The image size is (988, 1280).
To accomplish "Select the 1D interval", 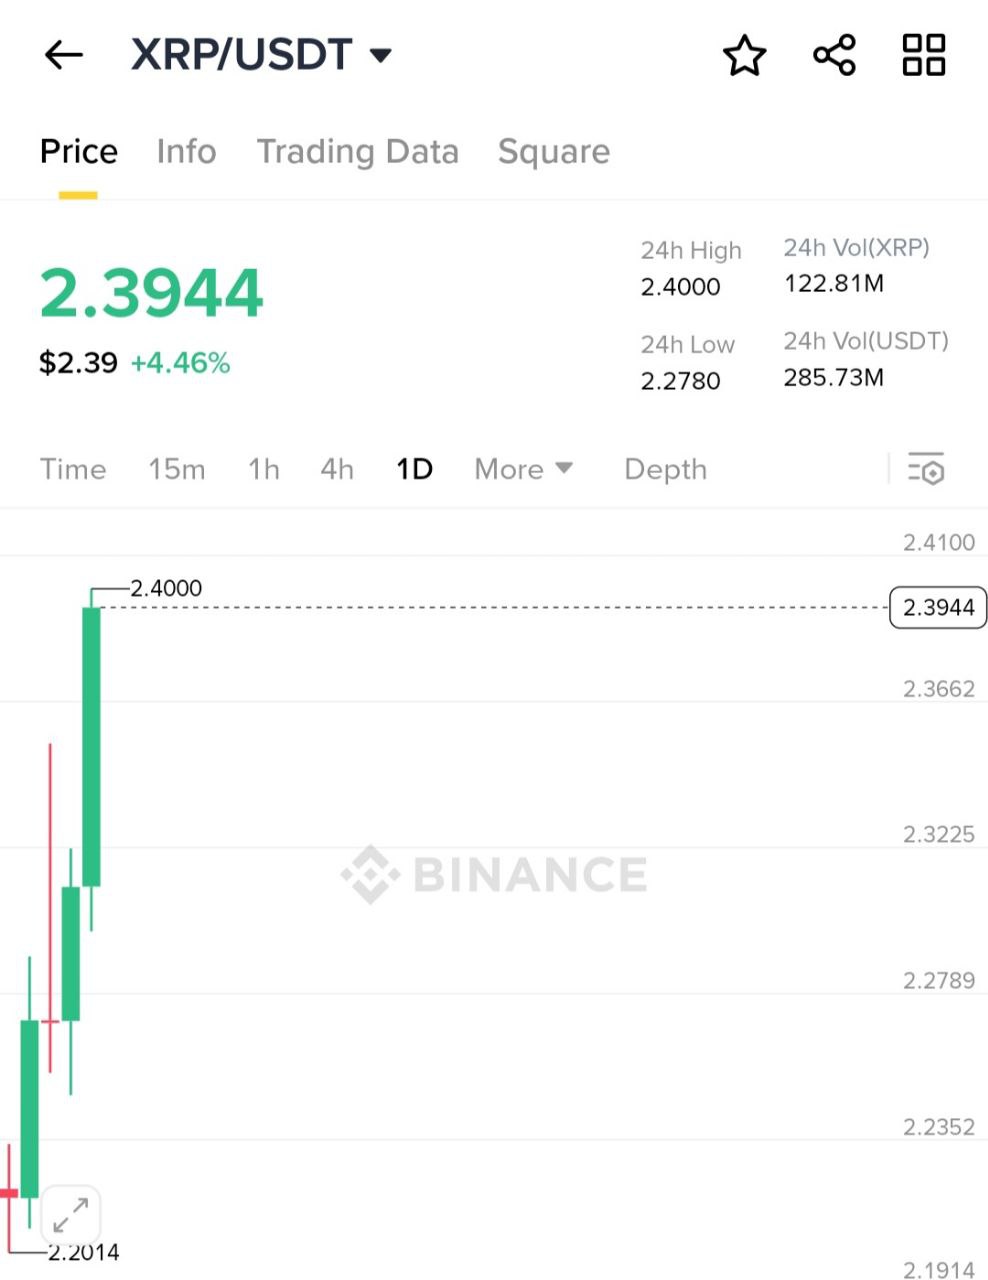I will point(414,469).
